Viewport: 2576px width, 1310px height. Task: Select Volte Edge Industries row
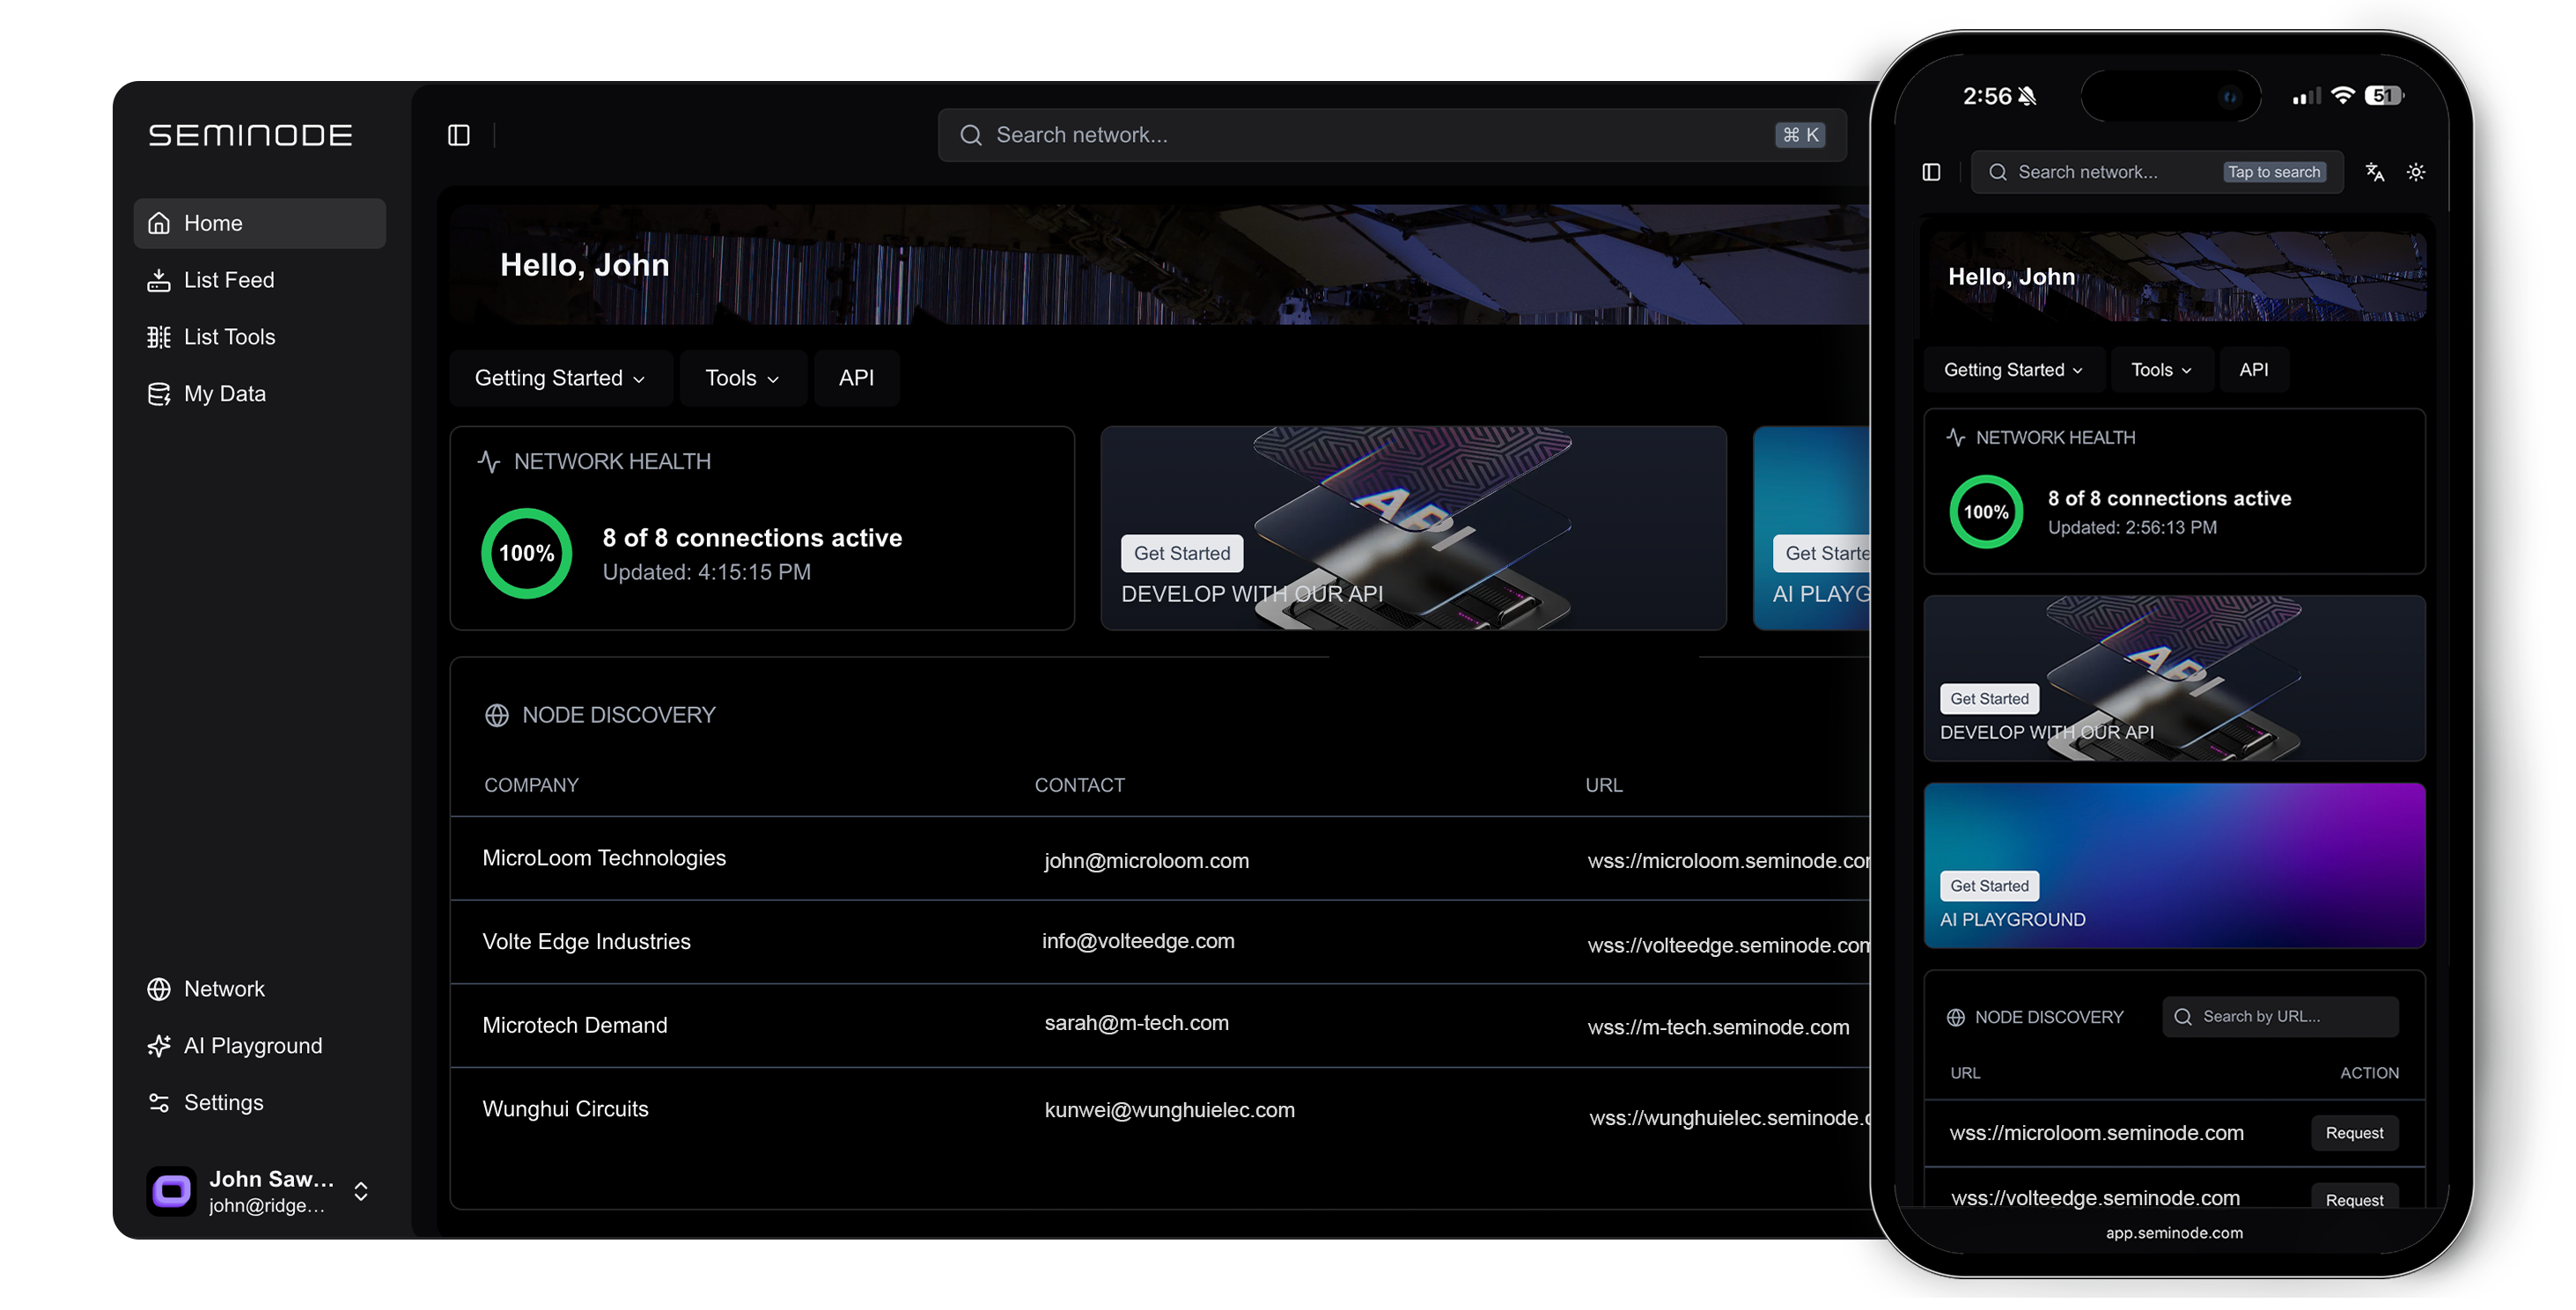(x=1160, y=942)
